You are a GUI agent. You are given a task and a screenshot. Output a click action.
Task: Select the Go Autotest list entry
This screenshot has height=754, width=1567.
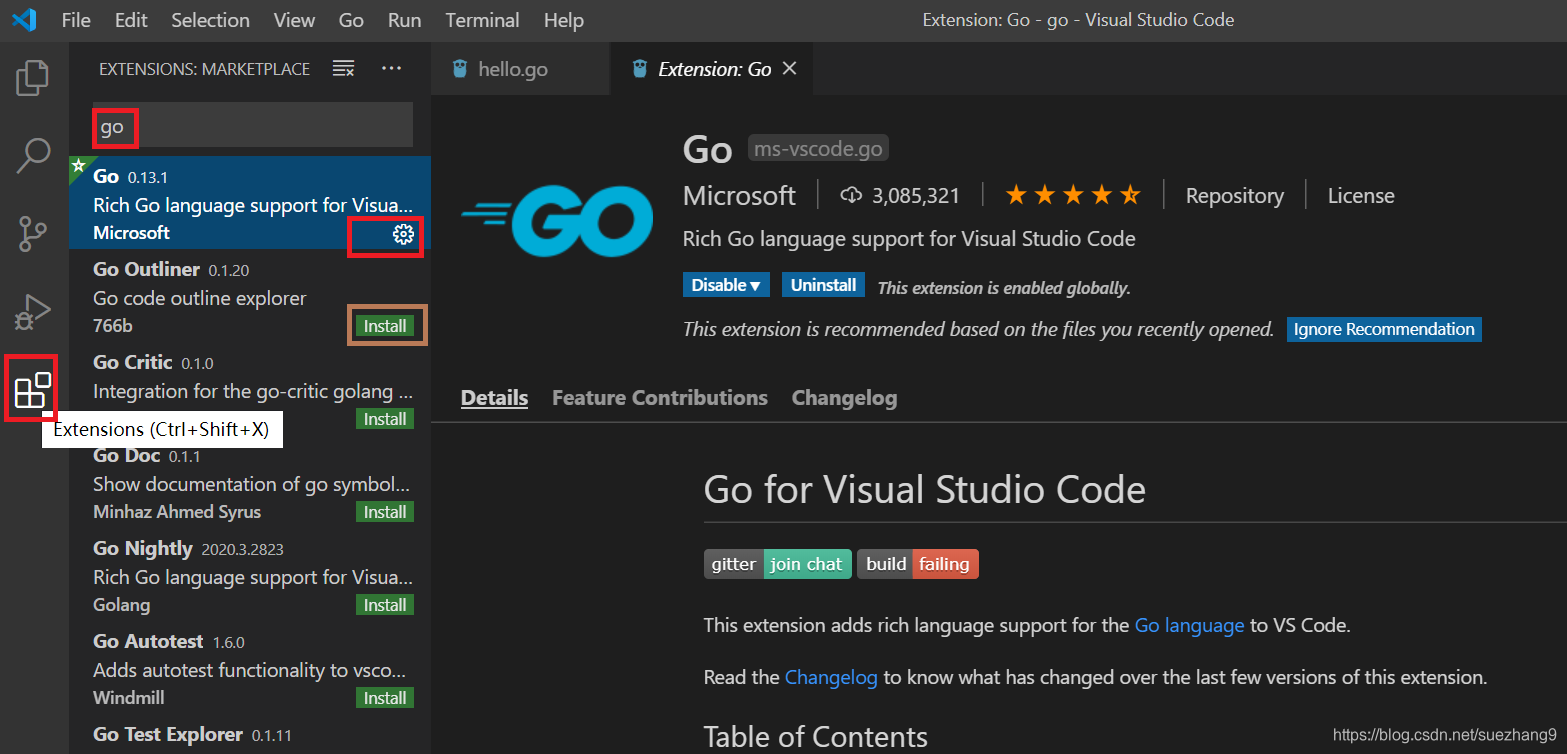click(x=250, y=668)
